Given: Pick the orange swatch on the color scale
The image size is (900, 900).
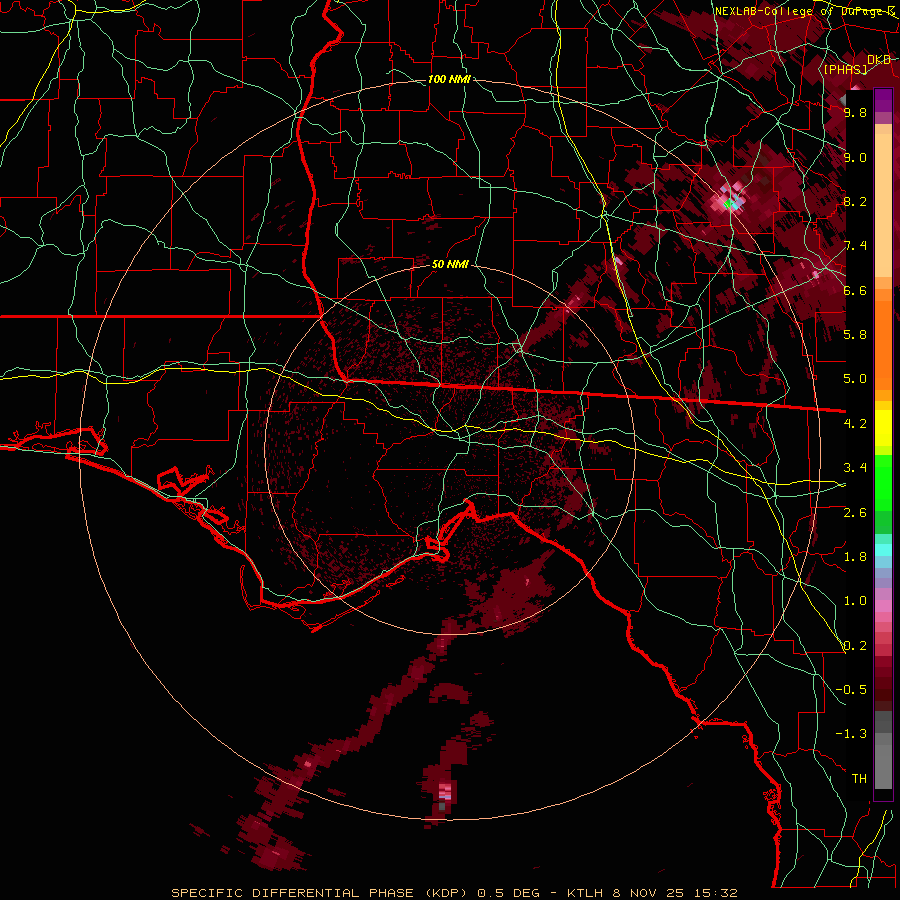Looking at the screenshot, I should click(883, 344).
